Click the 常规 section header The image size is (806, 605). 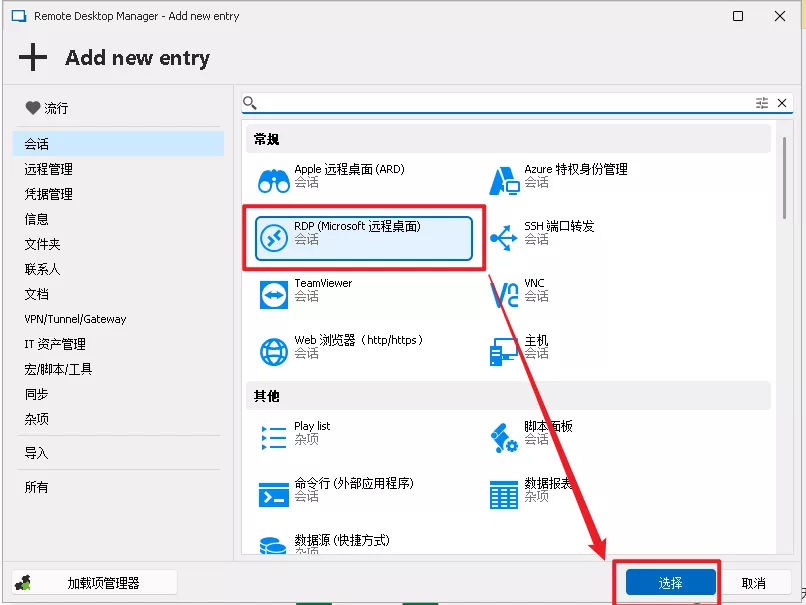pyautogui.click(x=508, y=139)
